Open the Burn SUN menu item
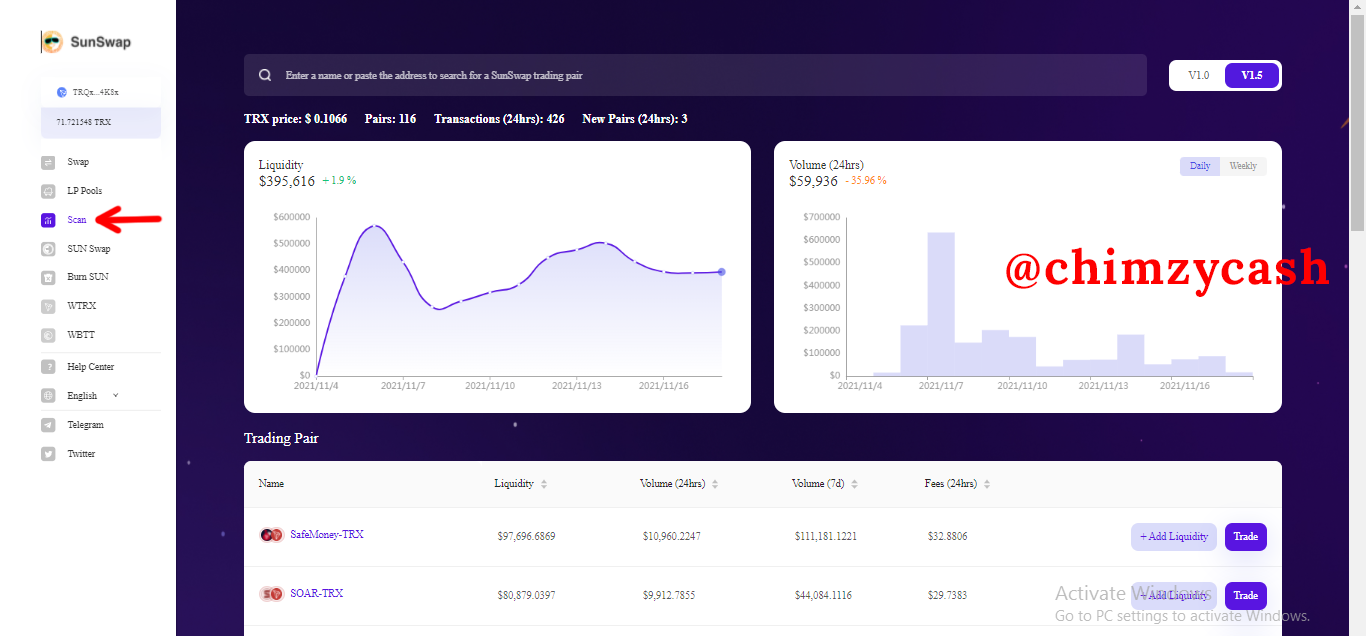 click(x=88, y=277)
